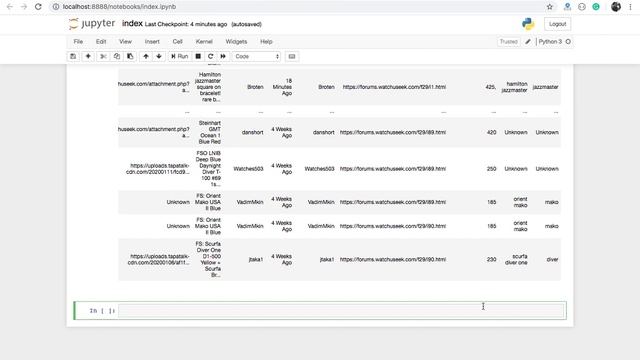
Task: Click the browser address bar URL
Action: click(x=120, y=7)
